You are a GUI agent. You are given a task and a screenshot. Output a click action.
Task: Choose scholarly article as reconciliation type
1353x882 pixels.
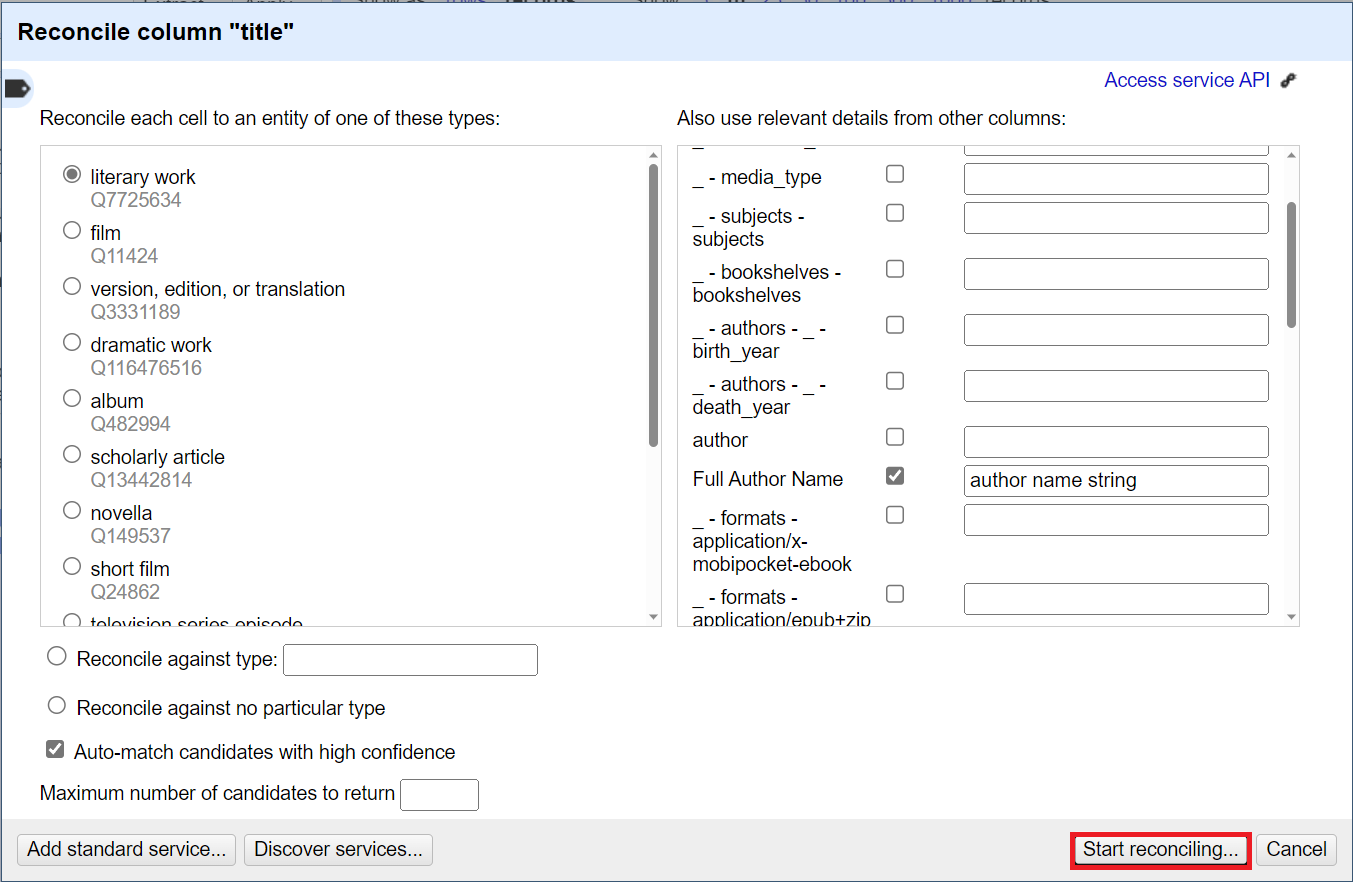pyautogui.click(x=71, y=454)
